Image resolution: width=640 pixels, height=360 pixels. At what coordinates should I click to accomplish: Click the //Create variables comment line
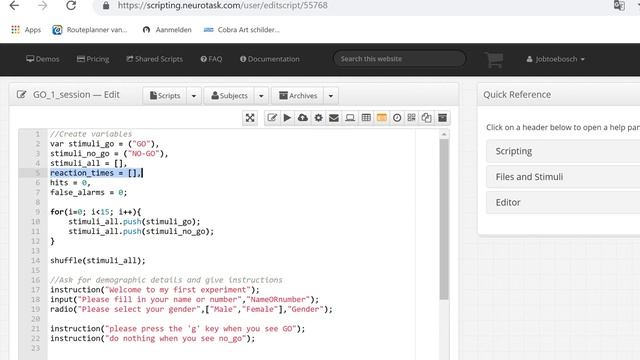[x=91, y=134]
